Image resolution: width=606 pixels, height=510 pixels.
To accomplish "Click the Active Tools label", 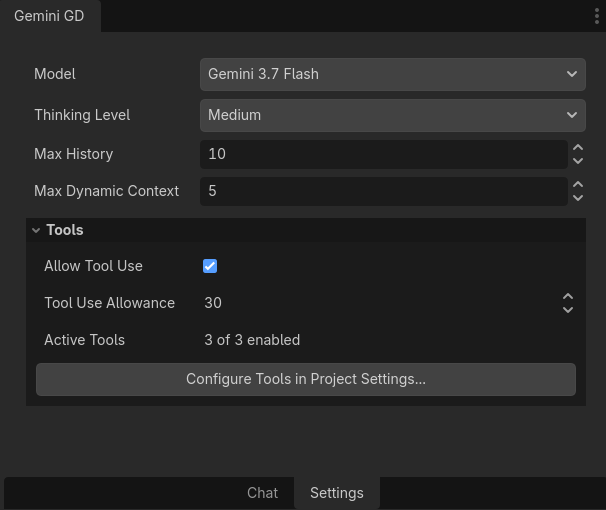I will (84, 340).
